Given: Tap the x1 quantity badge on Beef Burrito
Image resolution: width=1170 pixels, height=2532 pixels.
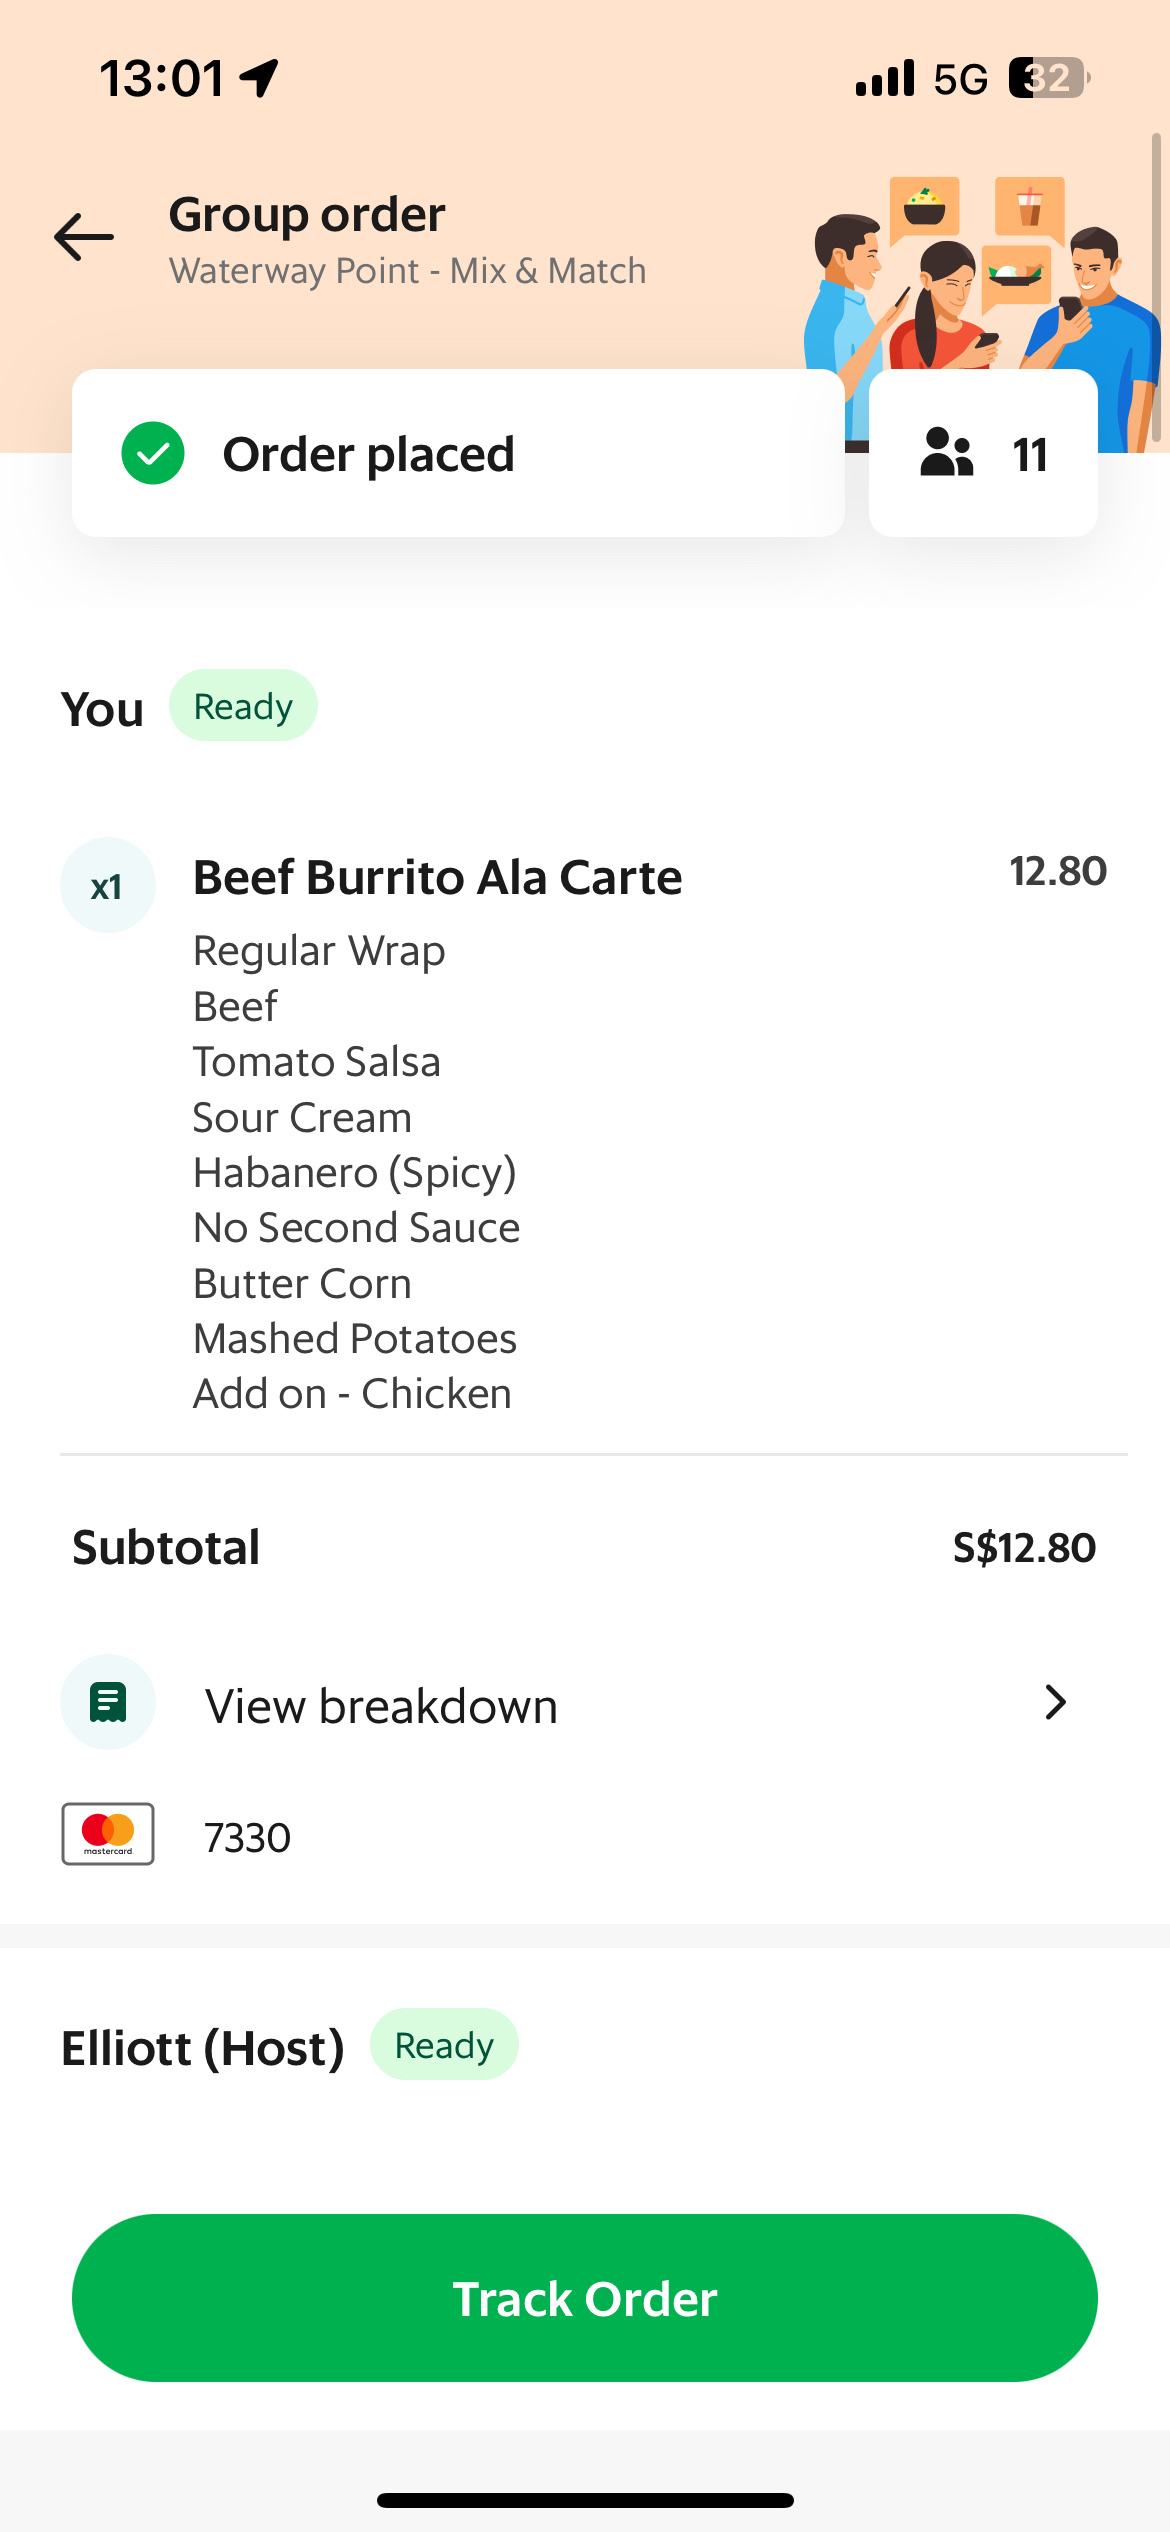Looking at the screenshot, I should 107,884.
